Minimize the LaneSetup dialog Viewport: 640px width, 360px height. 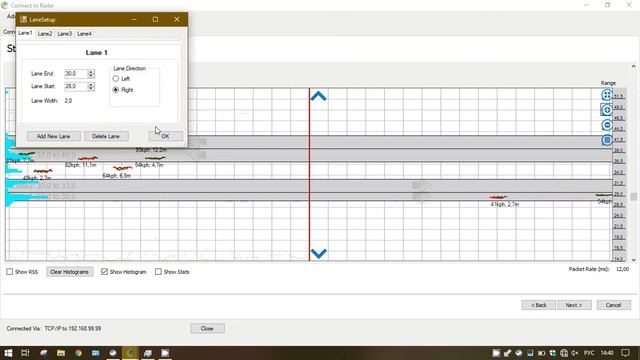[134, 19]
